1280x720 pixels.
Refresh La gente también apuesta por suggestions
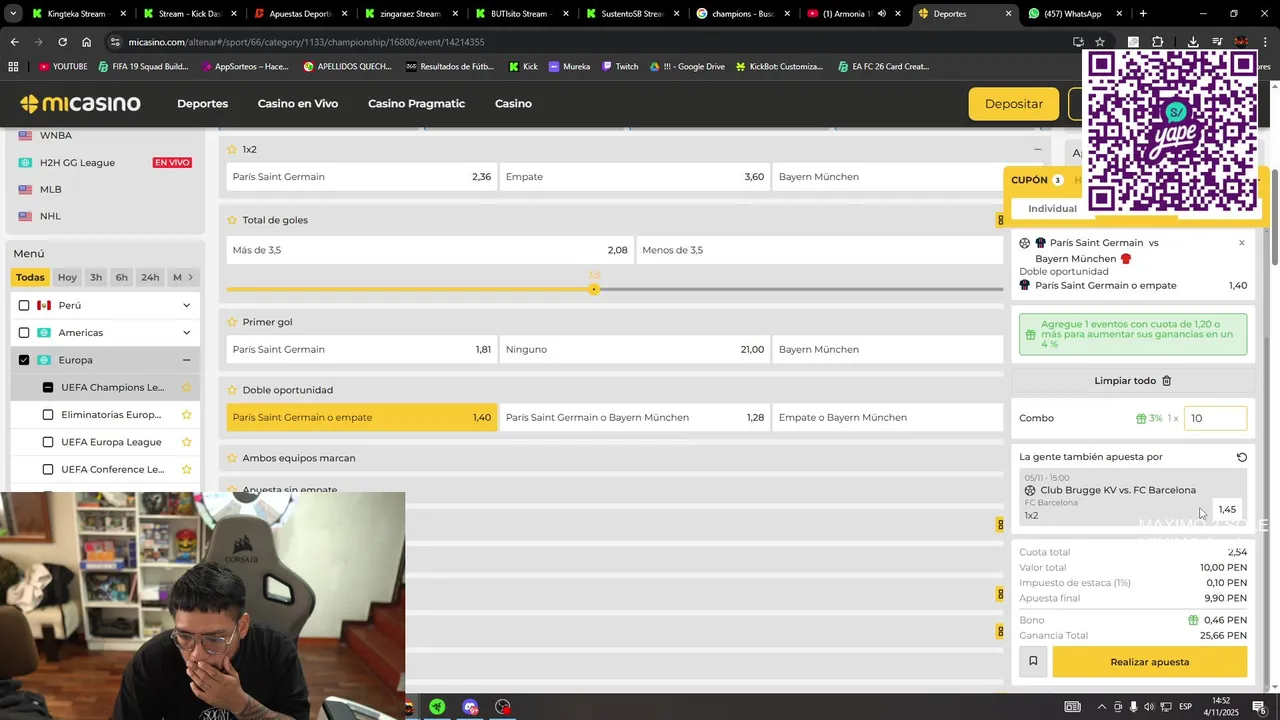(x=1242, y=457)
